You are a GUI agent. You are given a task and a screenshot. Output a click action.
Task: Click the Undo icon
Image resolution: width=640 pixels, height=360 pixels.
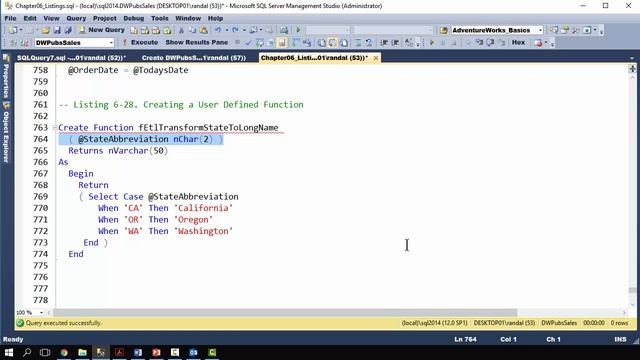coord(218,30)
